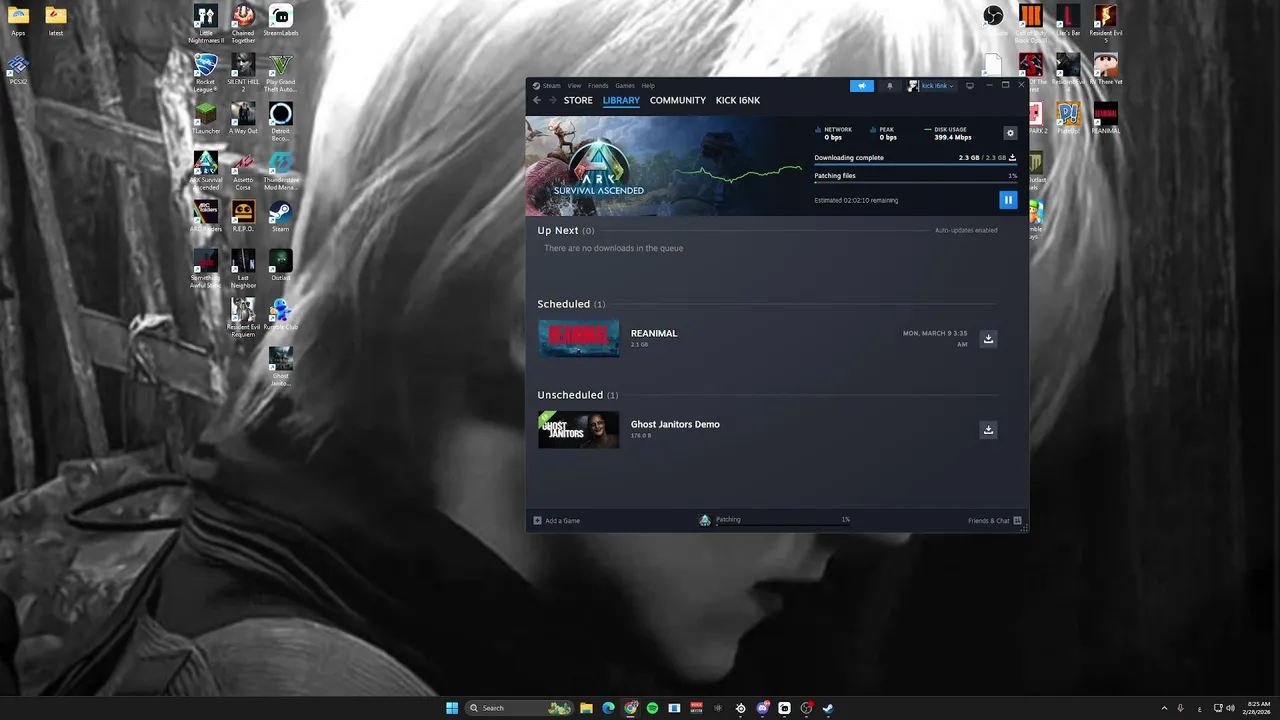1280x720 pixels.
Task: Select the SILENT HILL 2 desktop icon
Action: 243,73
